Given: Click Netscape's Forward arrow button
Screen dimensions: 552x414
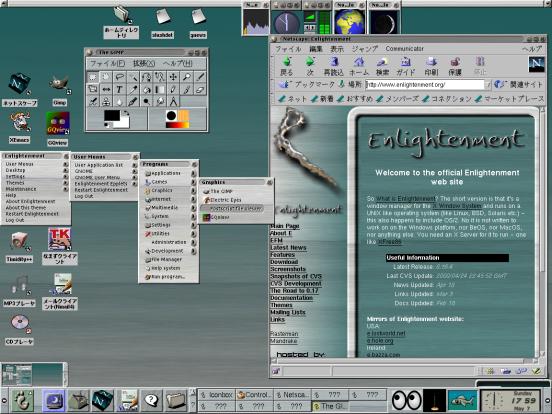Looking at the screenshot, I should [310, 66].
